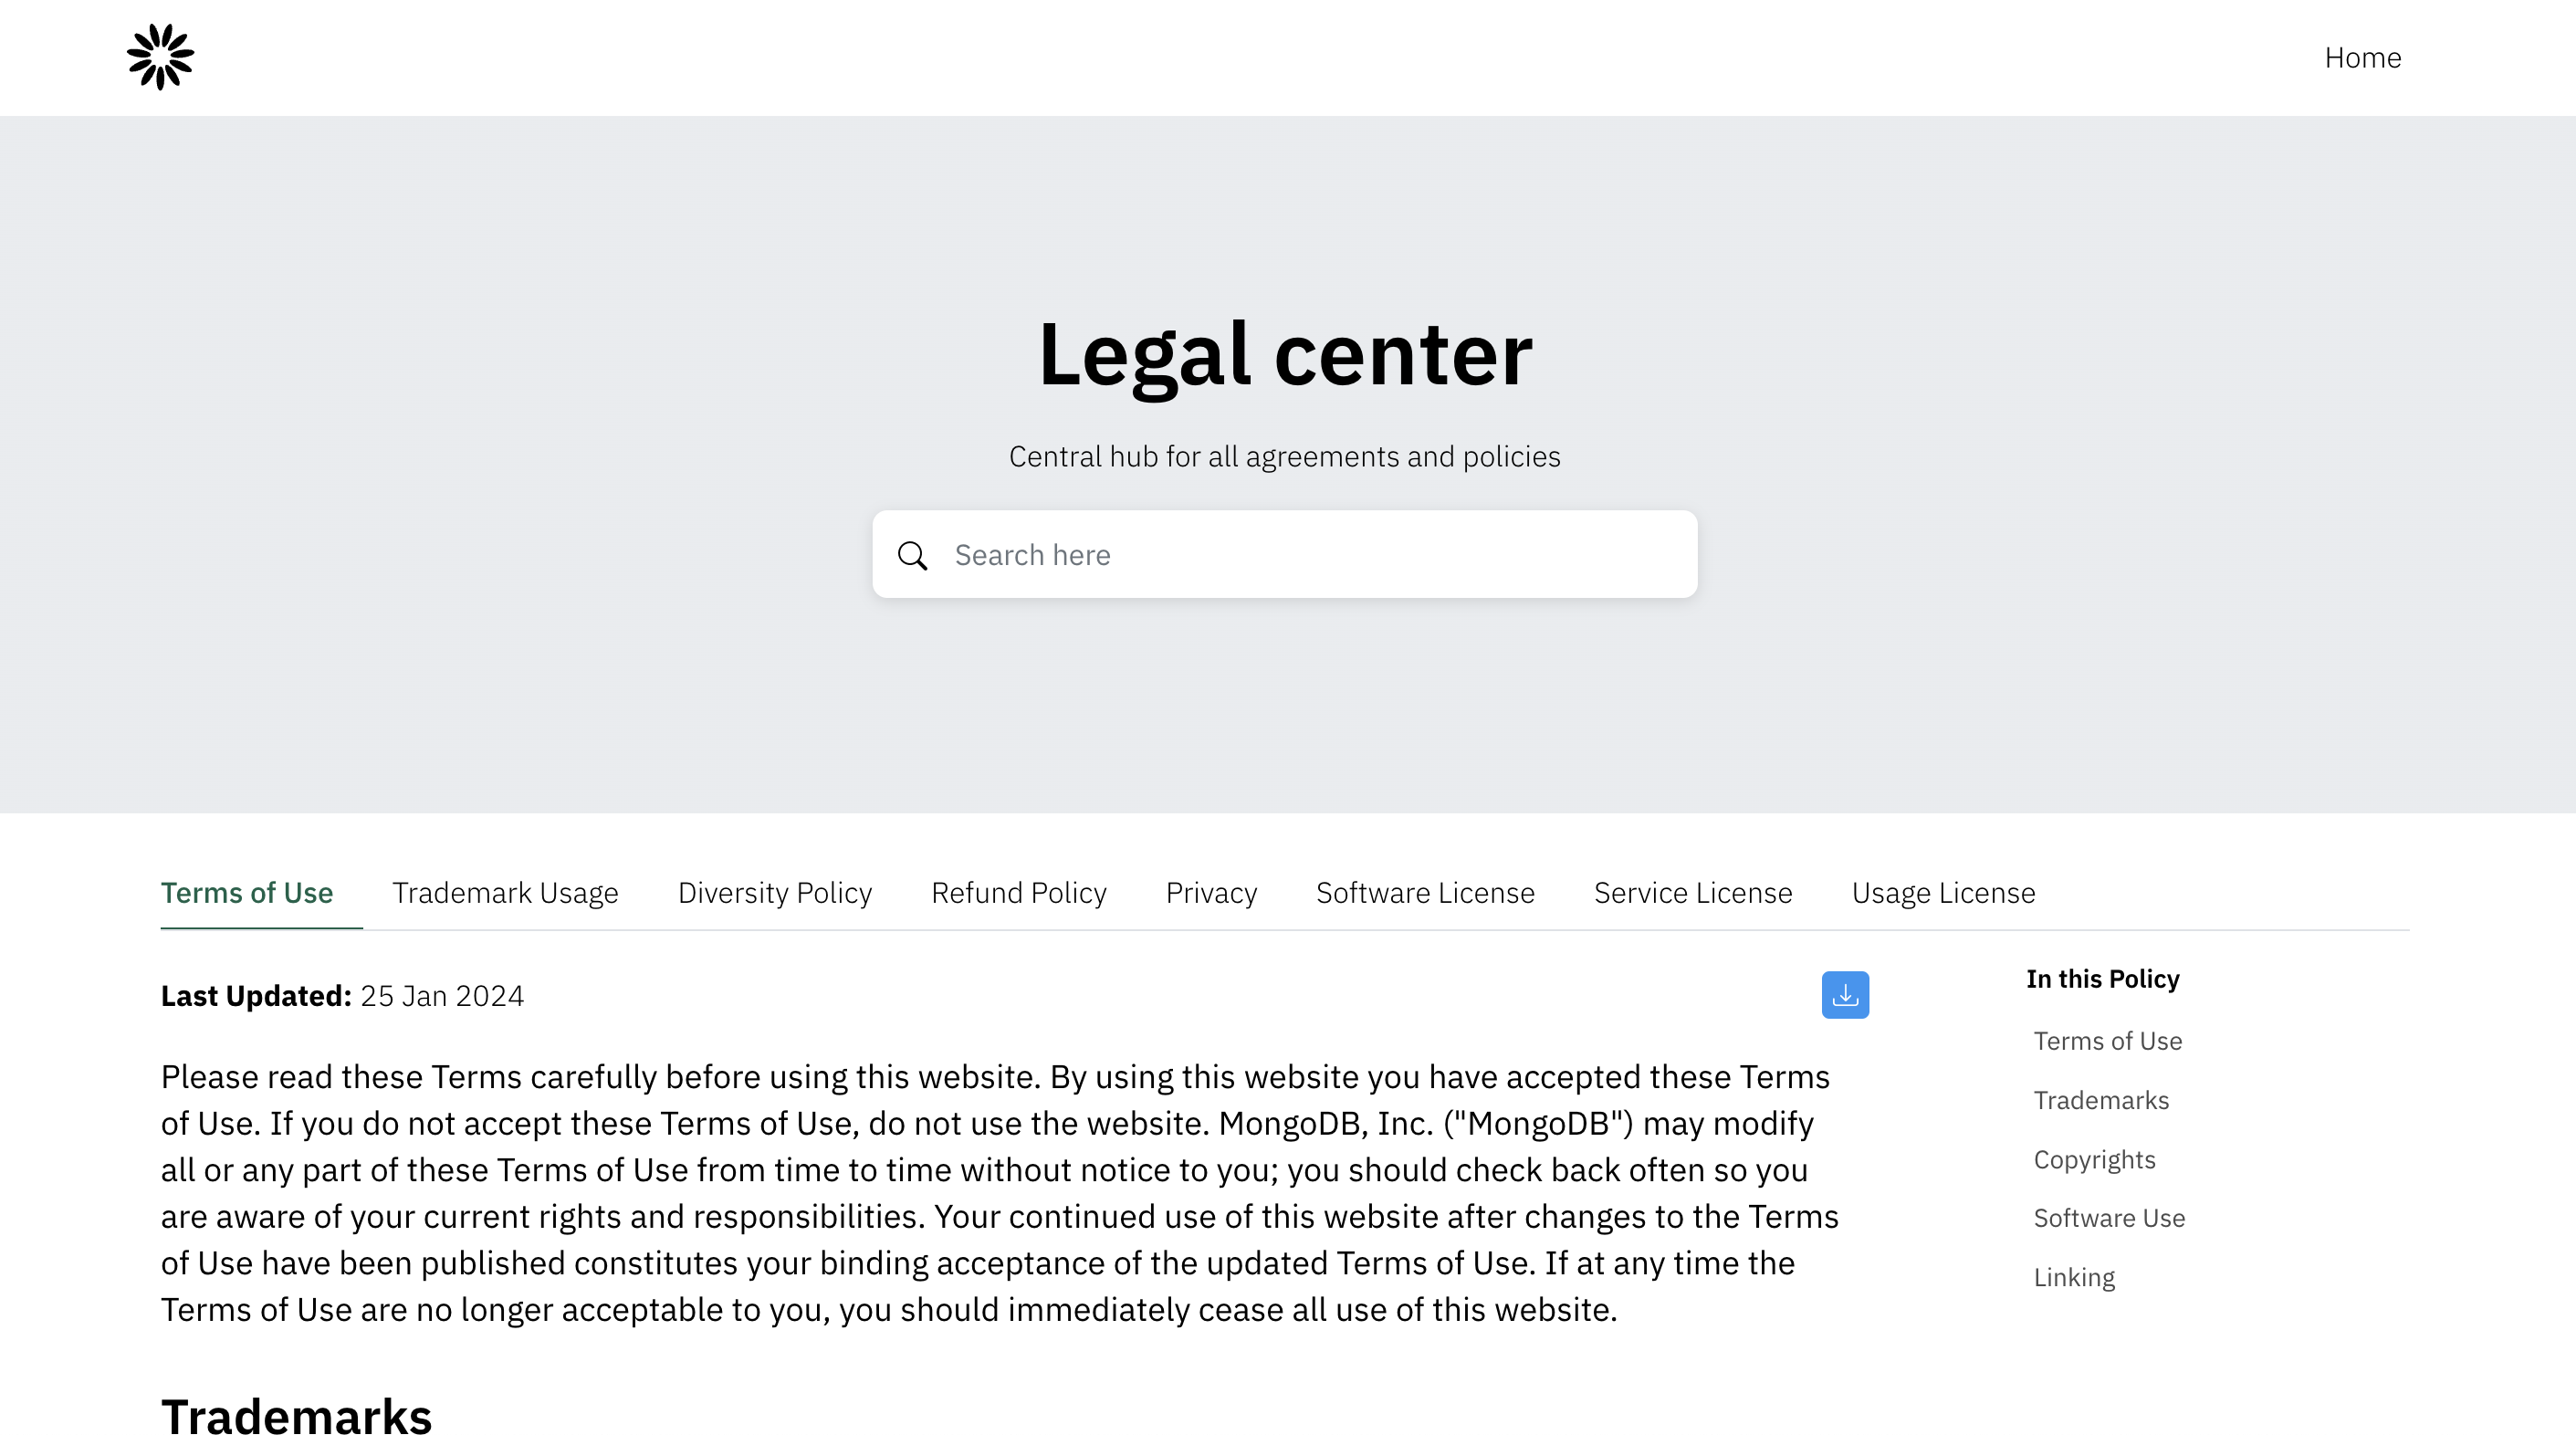Go to the Refund Policy tab
This screenshot has height=1435, width=2576.
[x=1018, y=892]
